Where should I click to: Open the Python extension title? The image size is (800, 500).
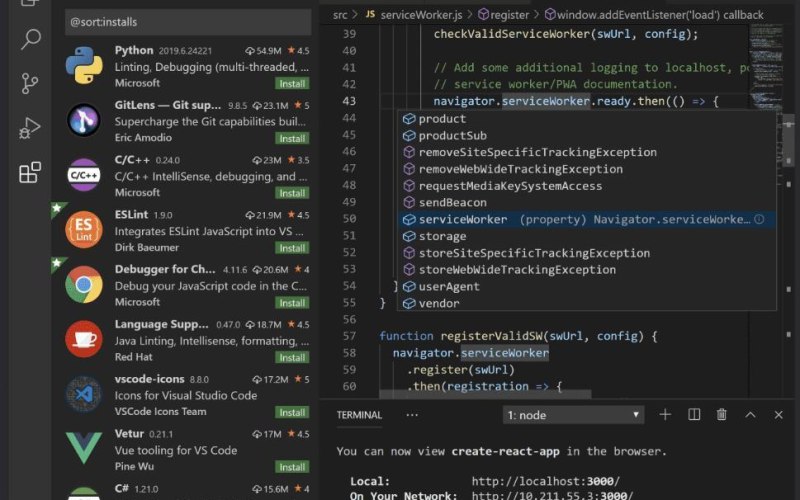[x=134, y=50]
